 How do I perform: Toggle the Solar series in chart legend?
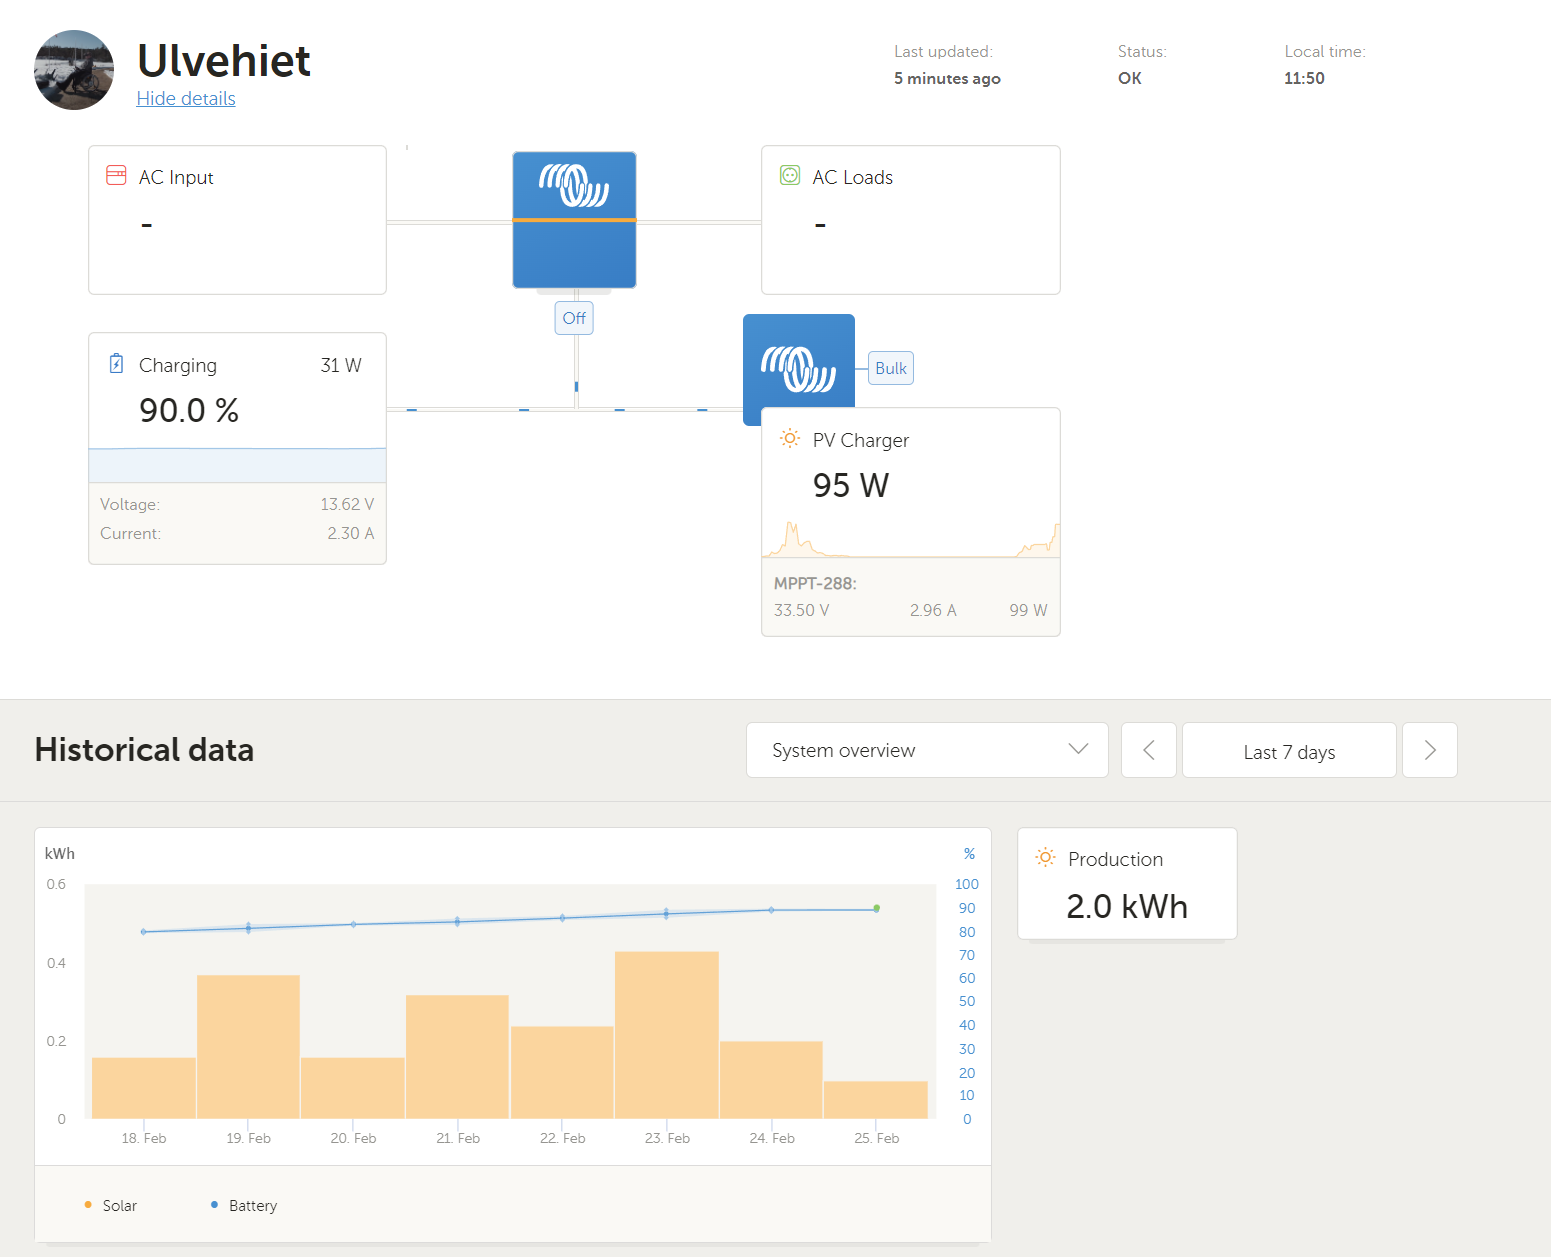click(111, 1205)
